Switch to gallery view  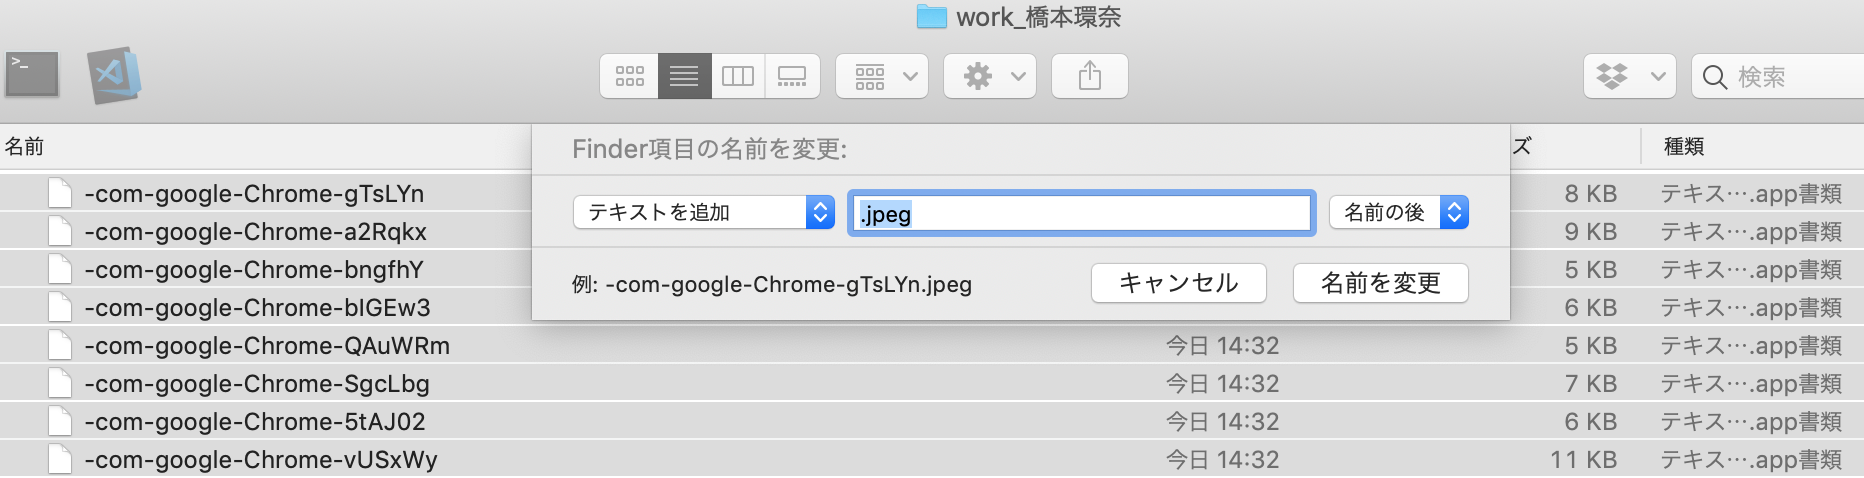click(792, 76)
